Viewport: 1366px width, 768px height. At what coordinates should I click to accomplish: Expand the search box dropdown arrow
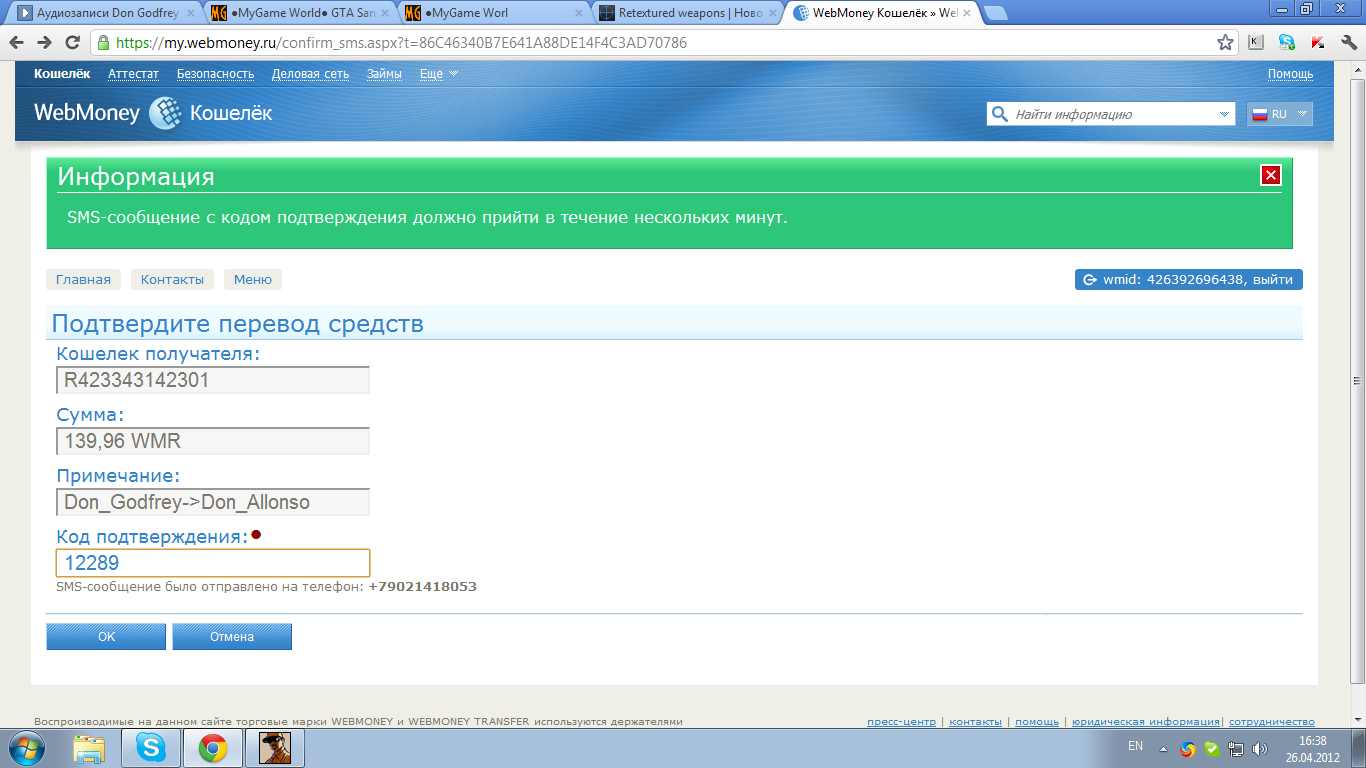coord(1226,115)
